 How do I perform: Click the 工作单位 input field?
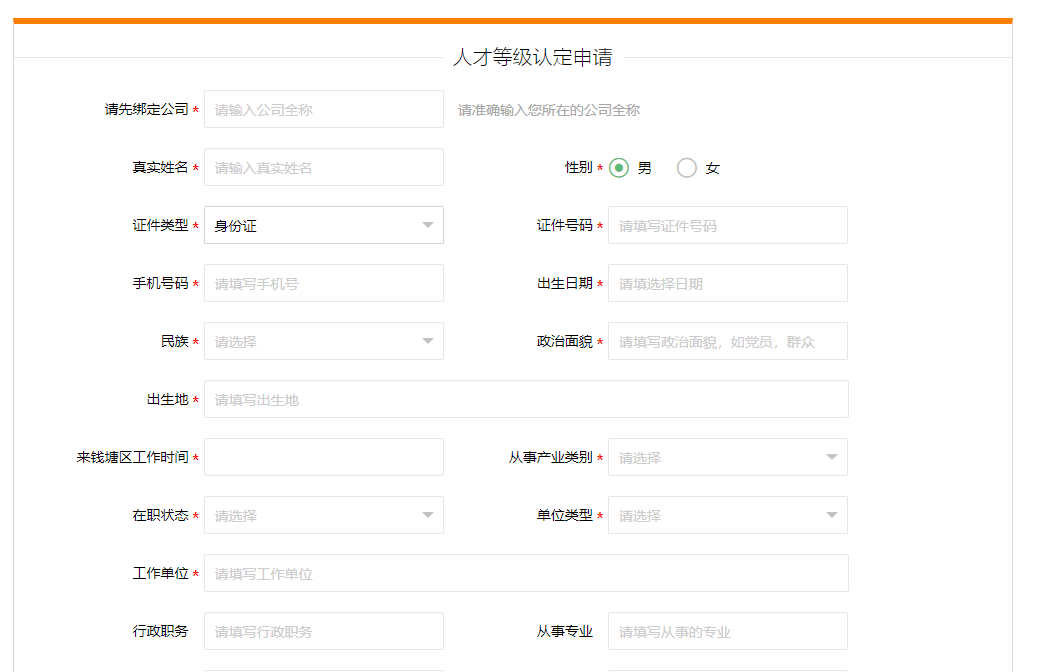(526, 573)
